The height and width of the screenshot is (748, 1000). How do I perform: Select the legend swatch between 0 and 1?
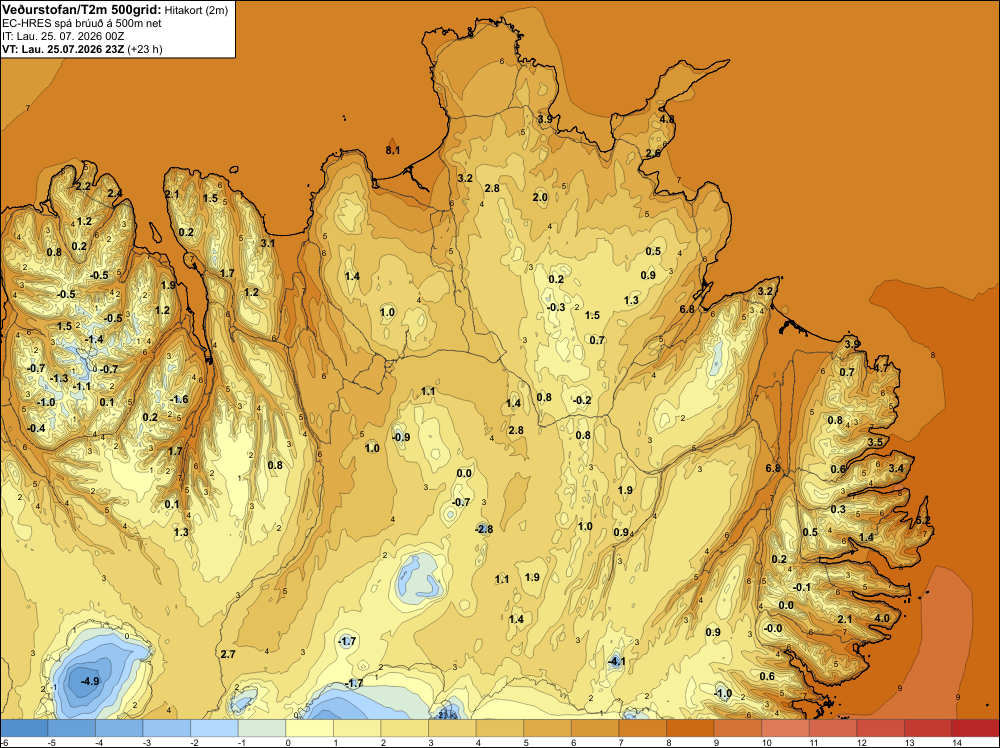pos(309,728)
